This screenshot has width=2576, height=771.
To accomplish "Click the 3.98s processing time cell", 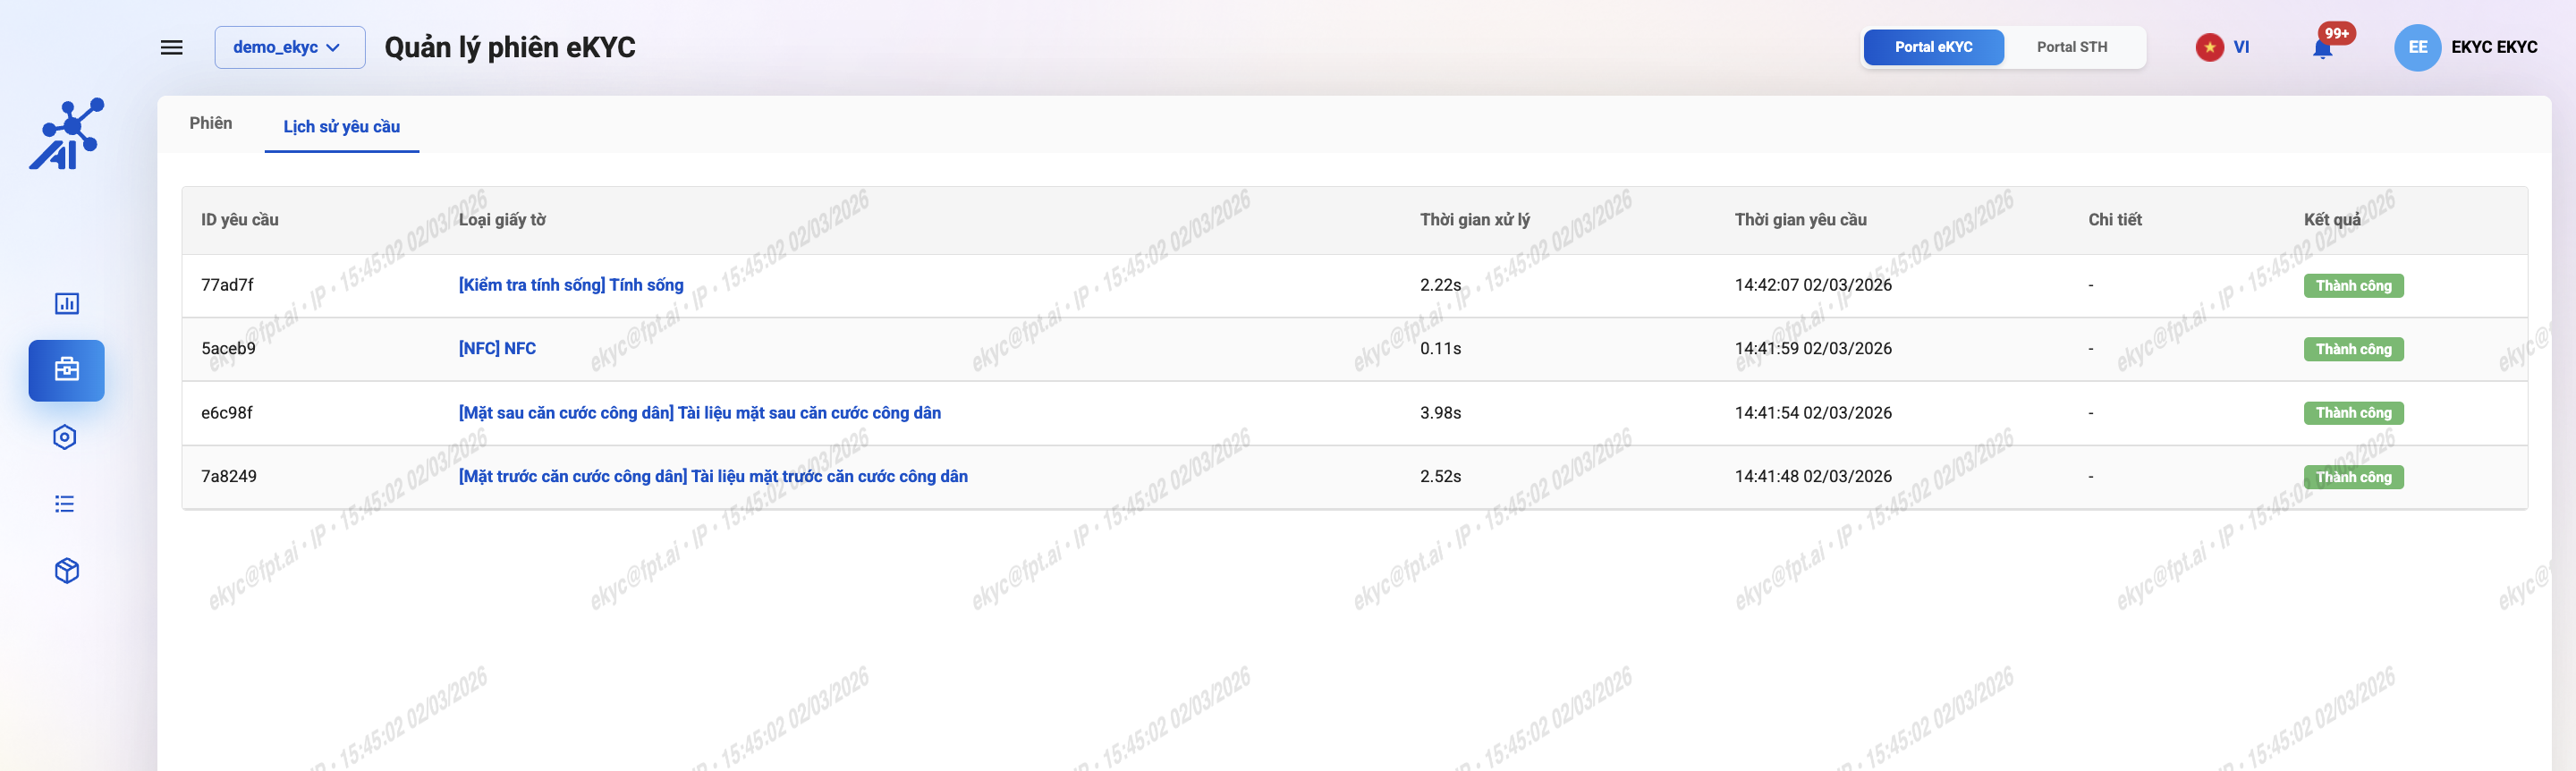I will (x=1440, y=413).
